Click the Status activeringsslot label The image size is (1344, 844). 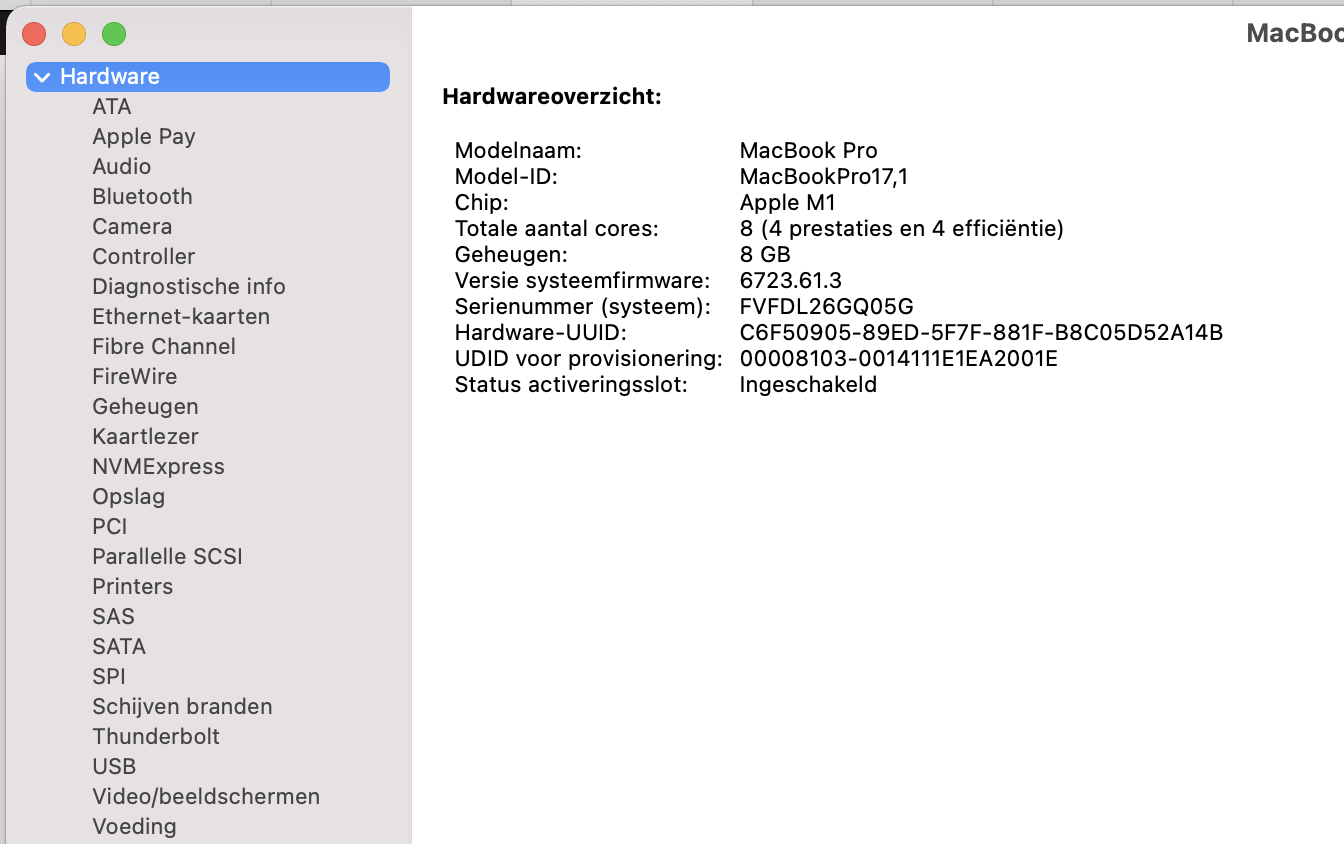pos(571,385)
